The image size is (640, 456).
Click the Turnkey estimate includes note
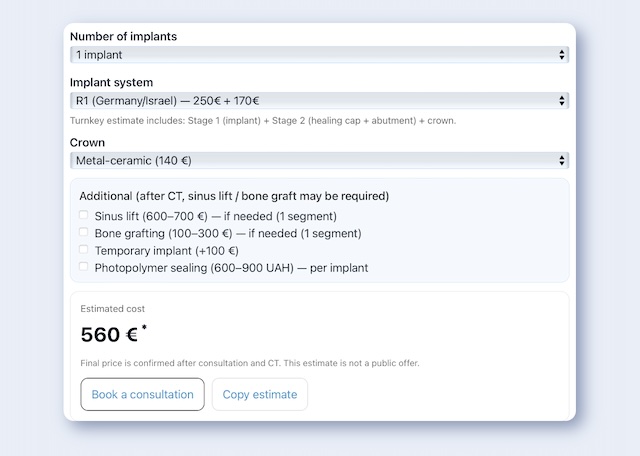262,121
